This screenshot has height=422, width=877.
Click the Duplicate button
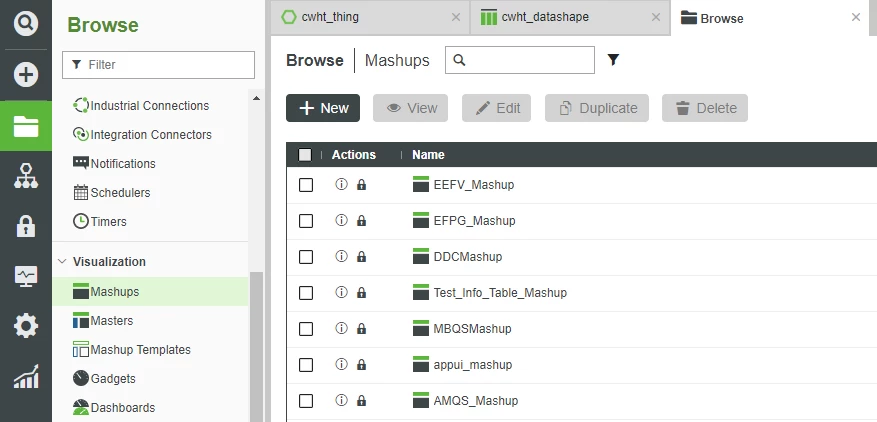(x=597, y=108)
